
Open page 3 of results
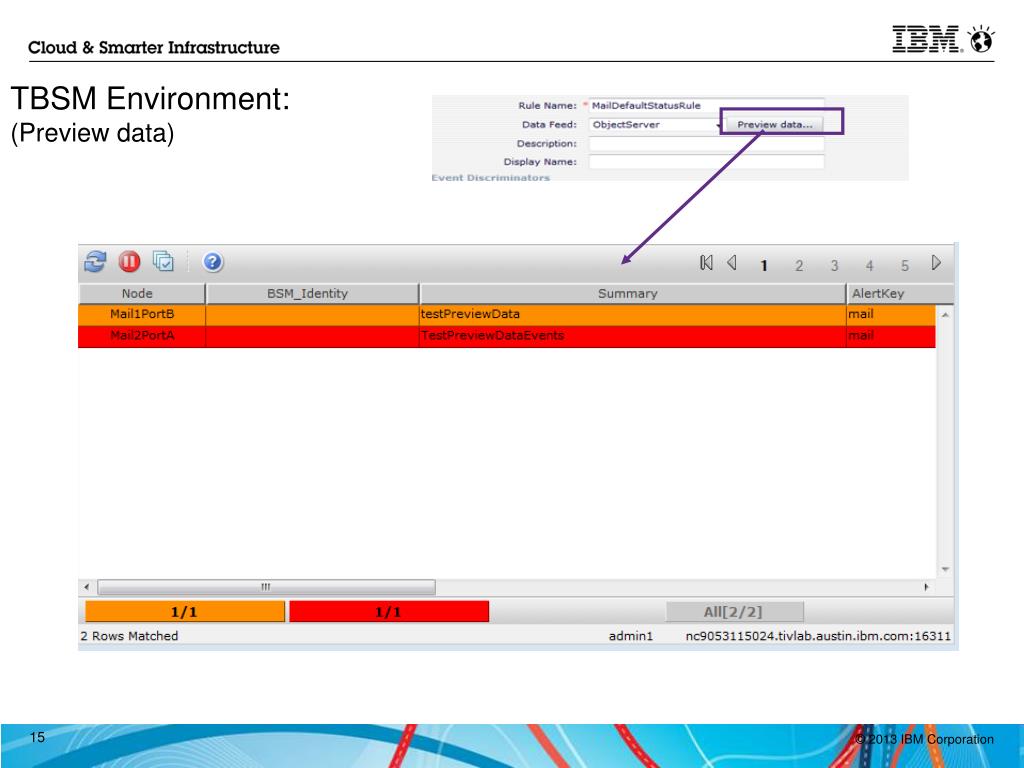tap(834, 266)
